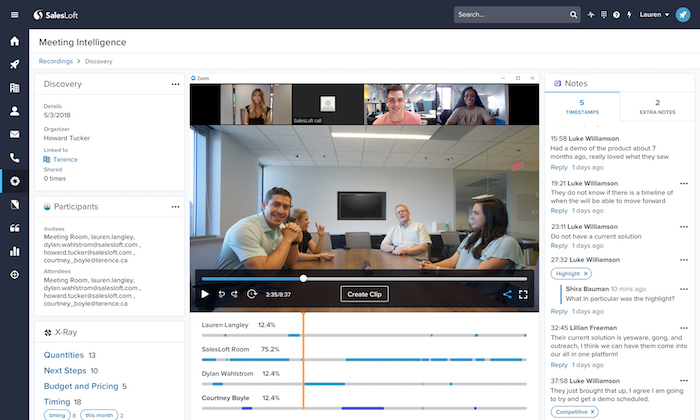The image size is (700, 420).
Task: Open options for the 37:58 note
Action: [x=684, y=381]
